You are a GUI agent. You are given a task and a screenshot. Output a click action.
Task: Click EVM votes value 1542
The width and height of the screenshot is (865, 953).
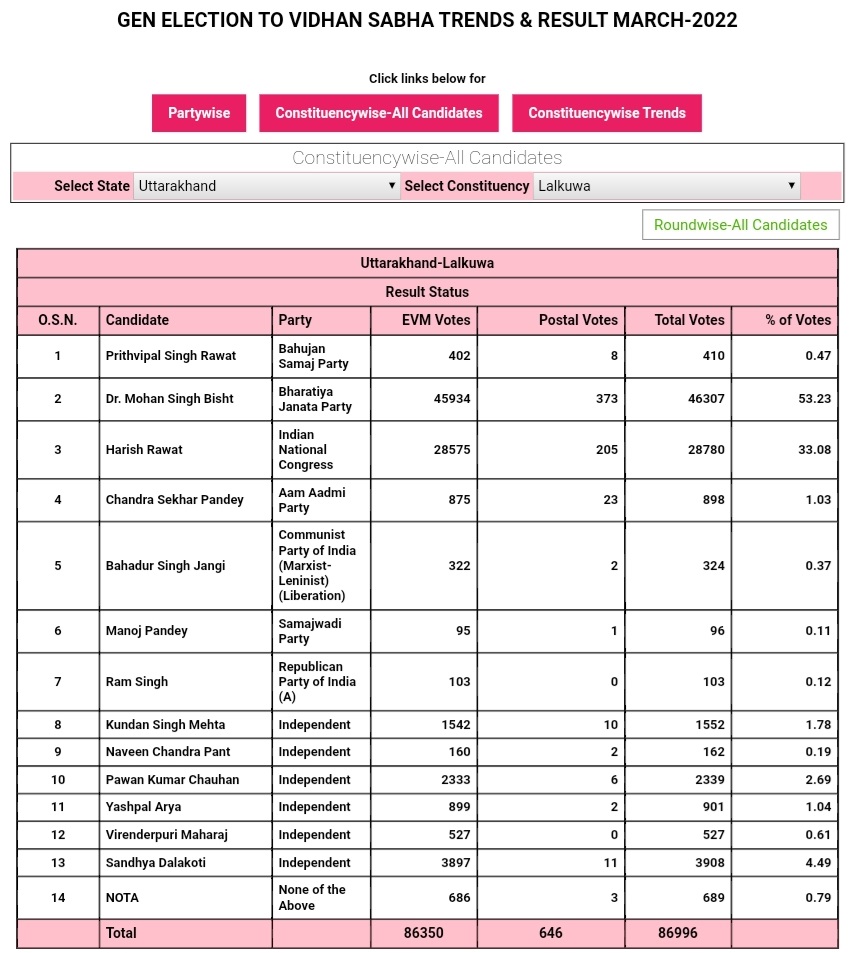[x=456, y=724]
